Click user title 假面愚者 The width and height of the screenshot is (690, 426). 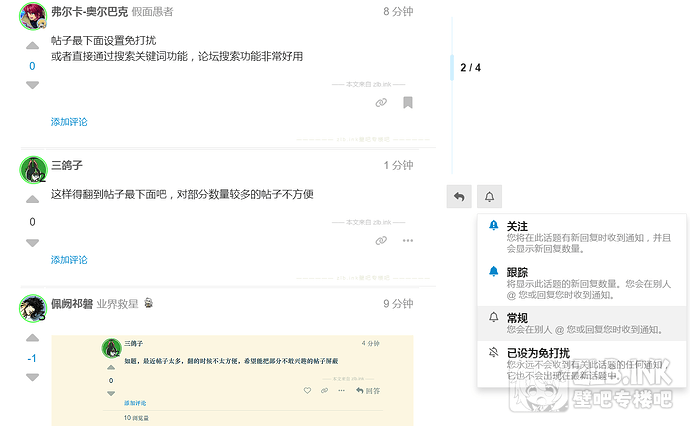153,12
